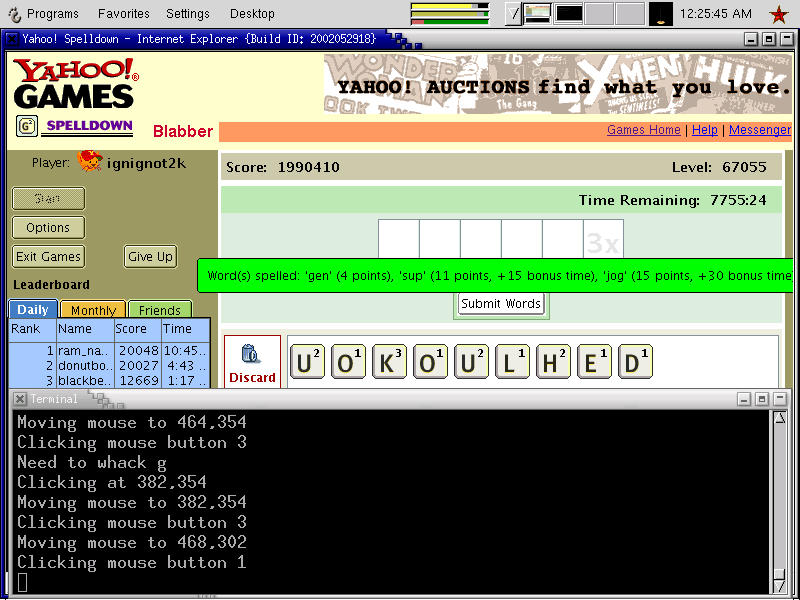Switch to the Monthly leaderboard tab
This screenshot has height=600, width=800.
pyautogui.click(x=93, y=310)
